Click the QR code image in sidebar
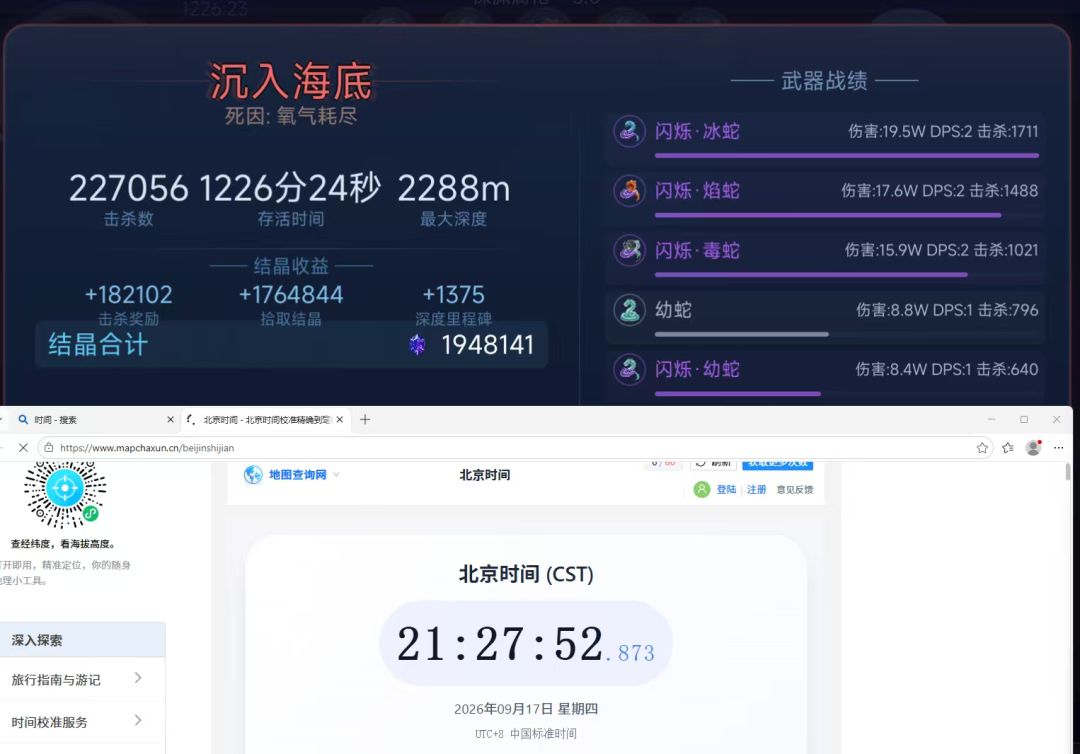 click(65, 494)
